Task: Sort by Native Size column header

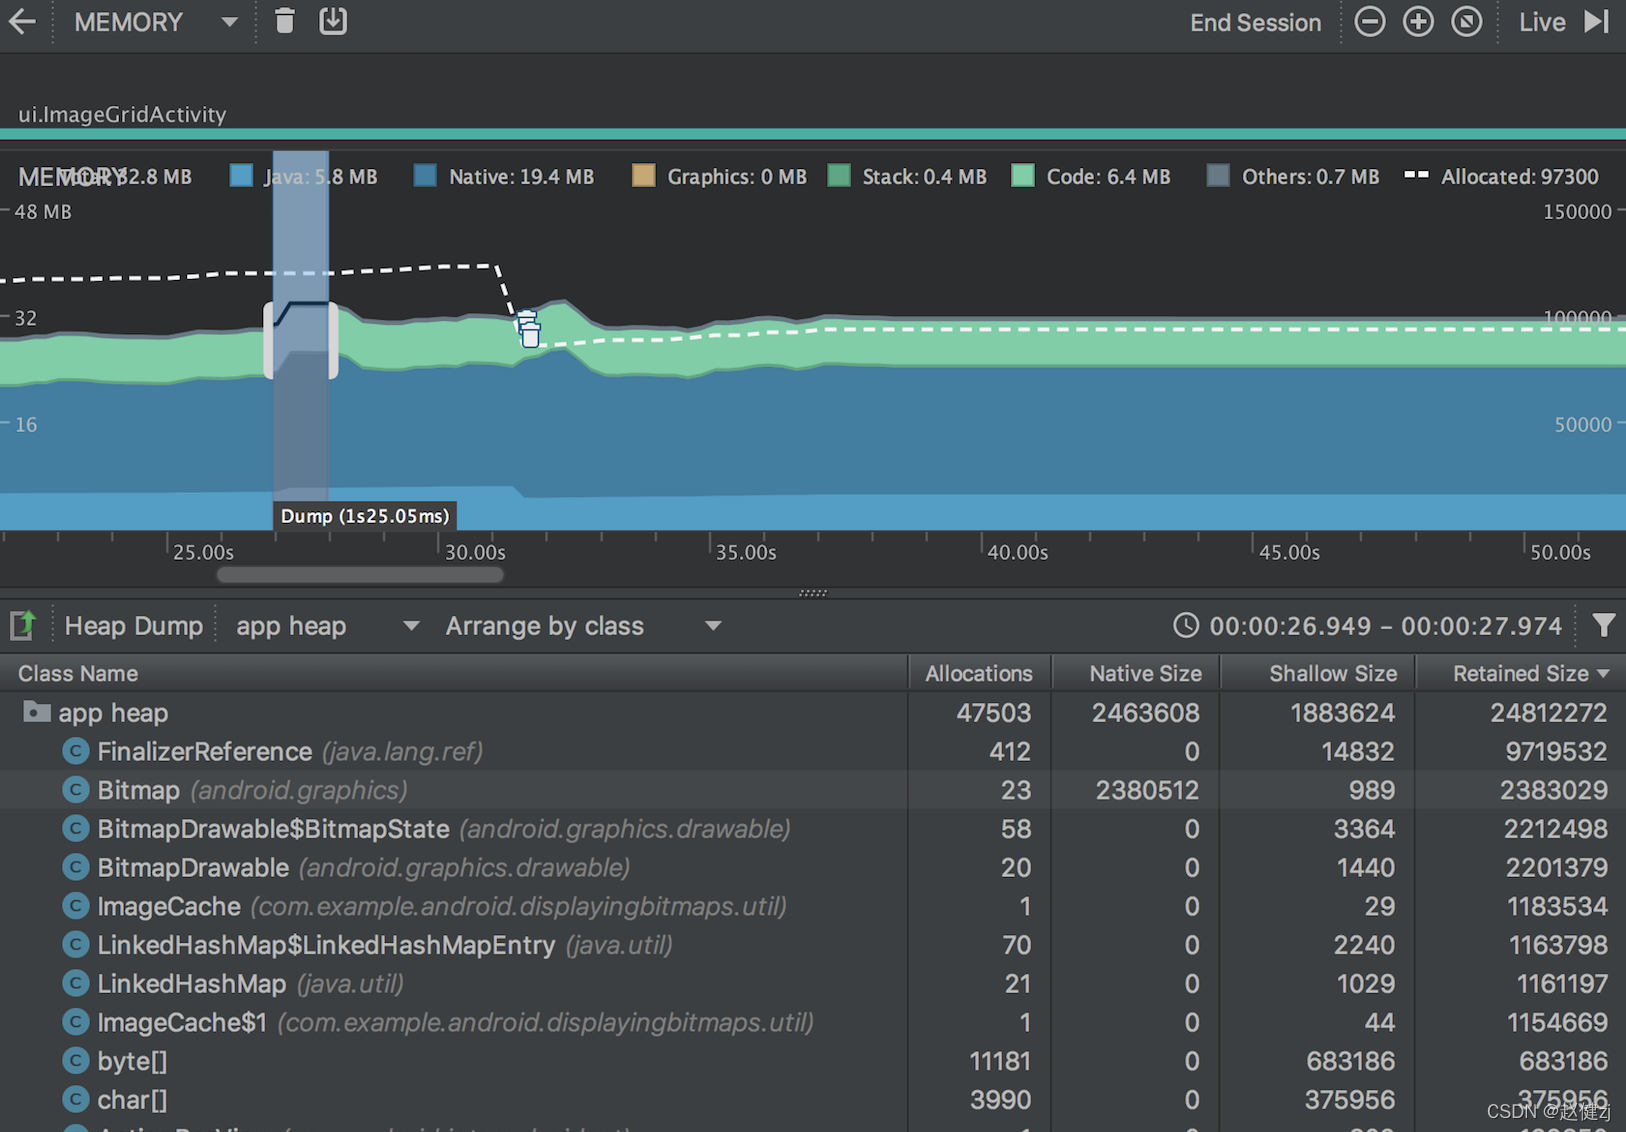Action: click(1136, 673)
